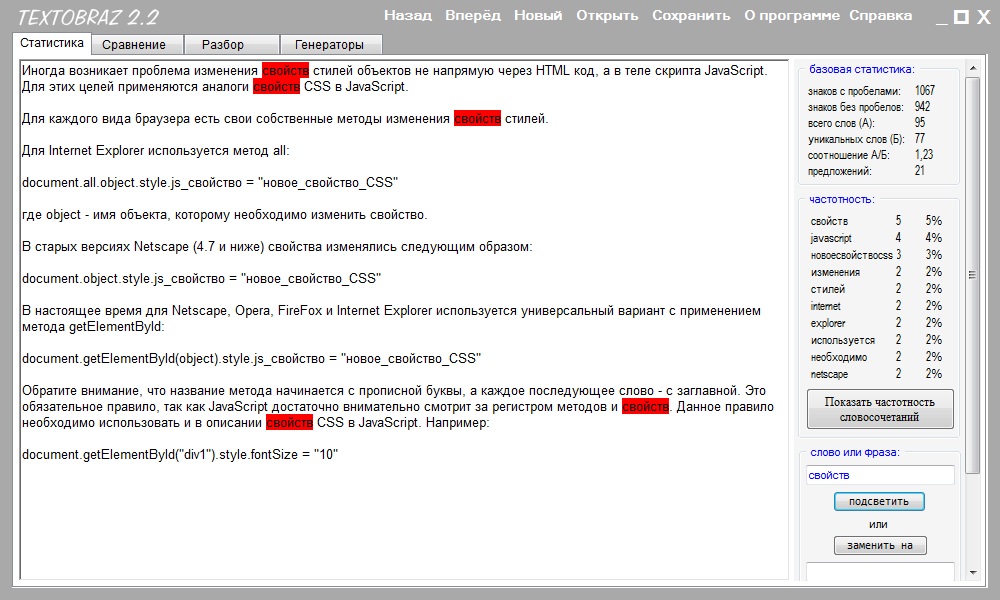The height and width of the screenshot is (600, 1000).
Task: Open a file using Открыть
Action: tap(607, 15)
